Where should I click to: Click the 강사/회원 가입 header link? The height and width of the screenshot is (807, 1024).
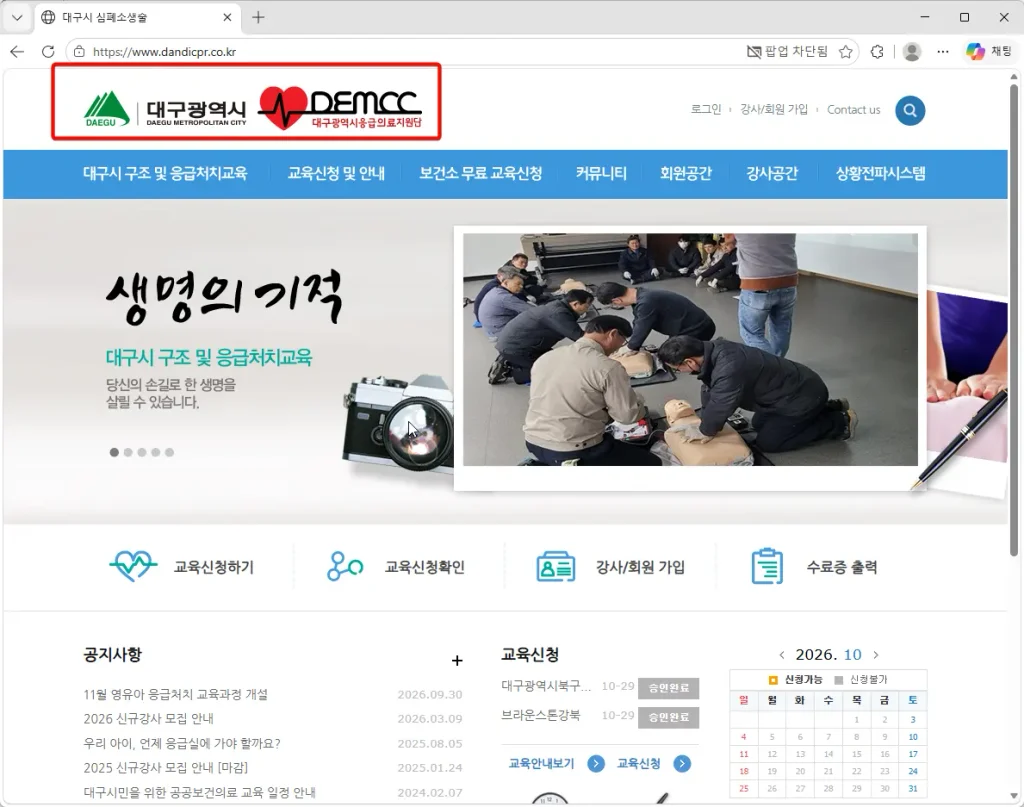(x=774, y=110)
